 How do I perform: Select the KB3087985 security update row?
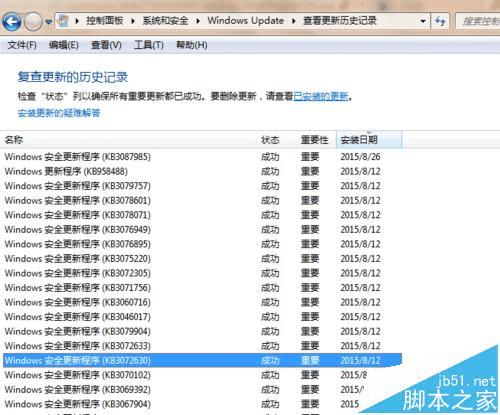coord(202,157)
